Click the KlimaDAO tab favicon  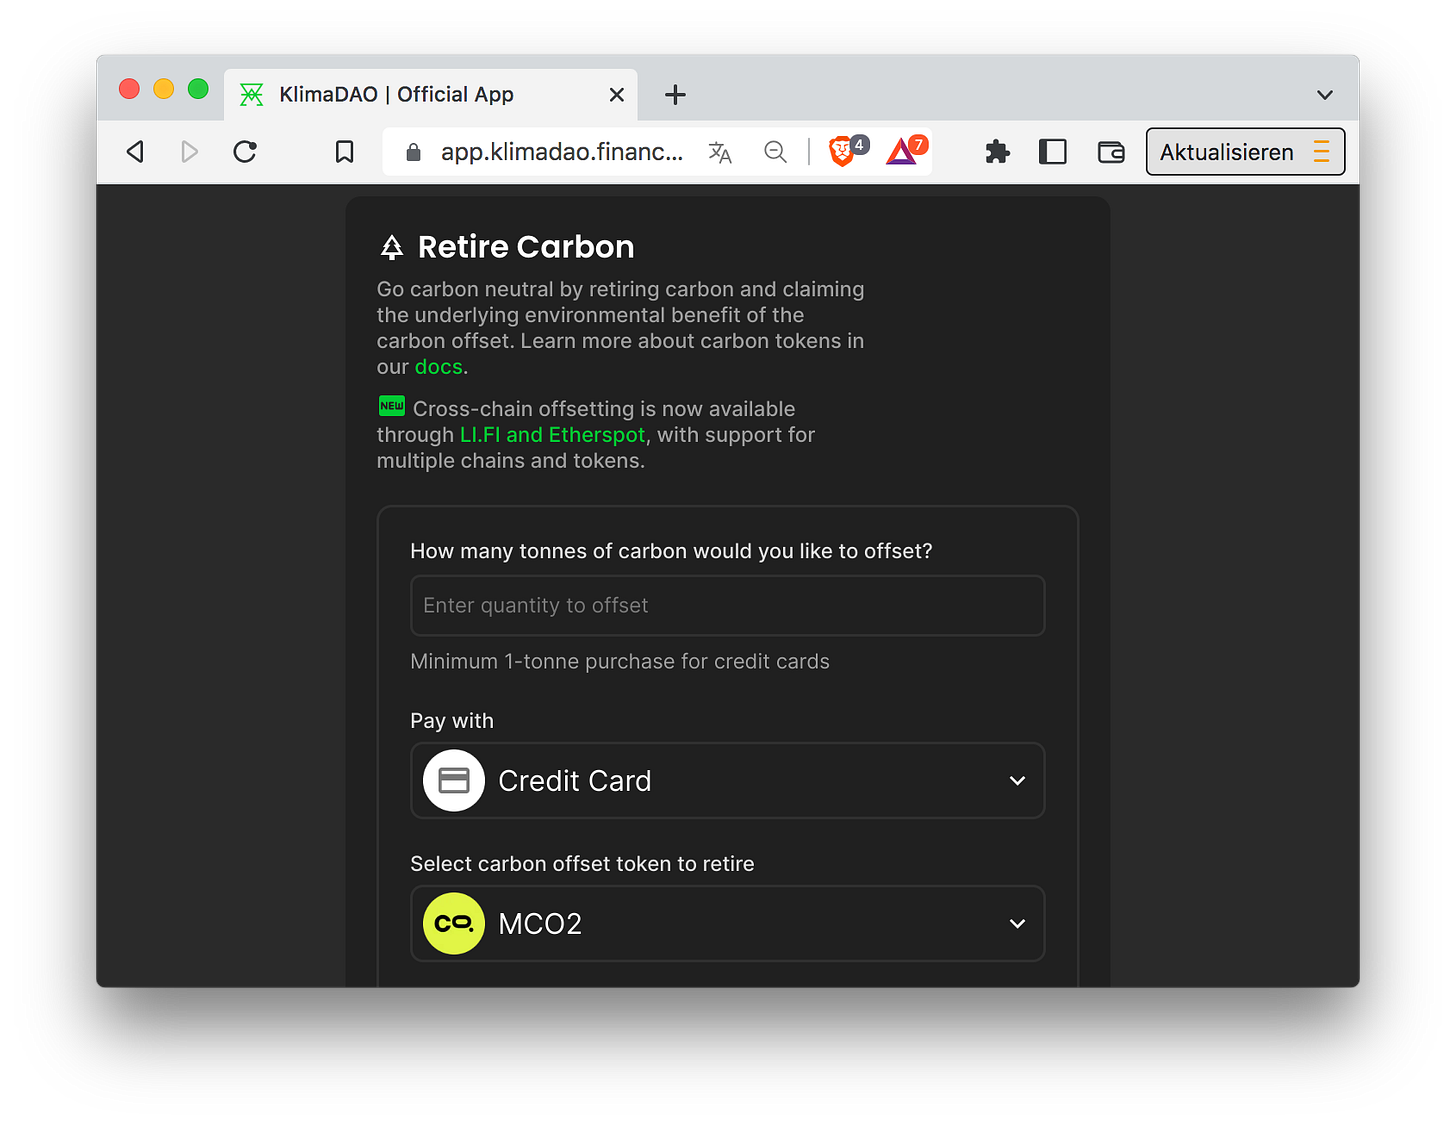(252, 95)
